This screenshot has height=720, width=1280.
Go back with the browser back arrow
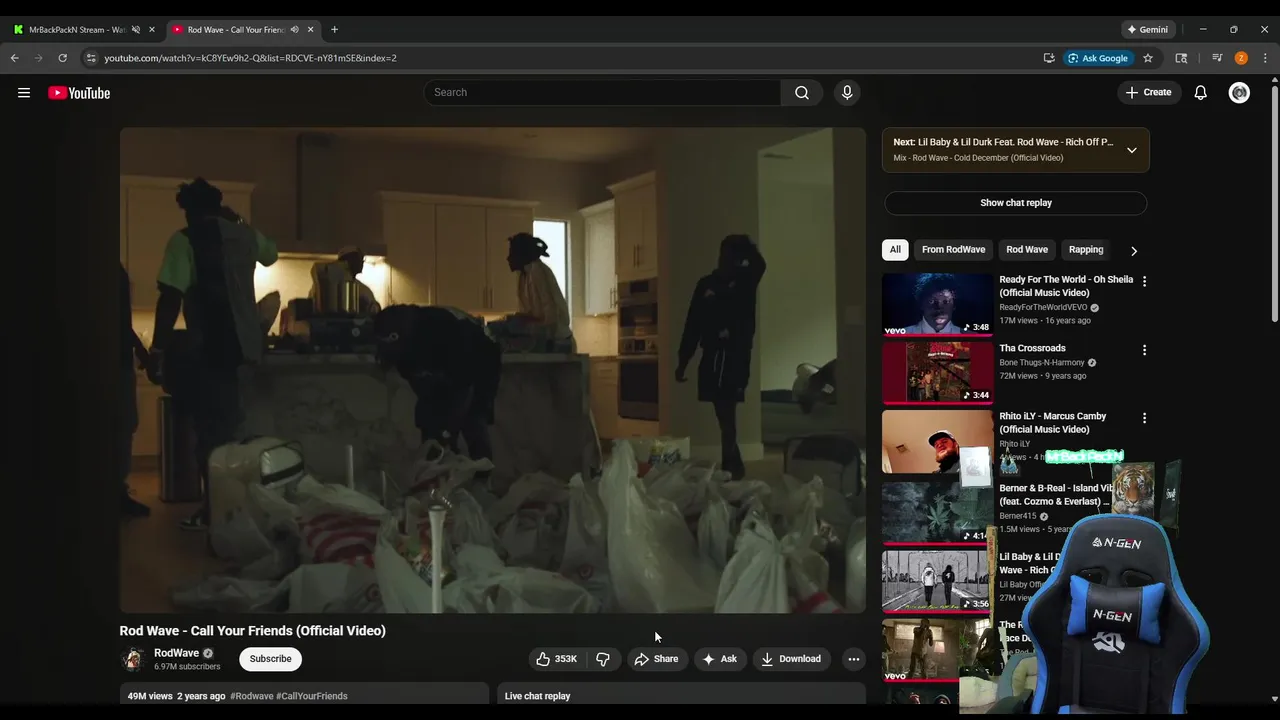[15, 58]
